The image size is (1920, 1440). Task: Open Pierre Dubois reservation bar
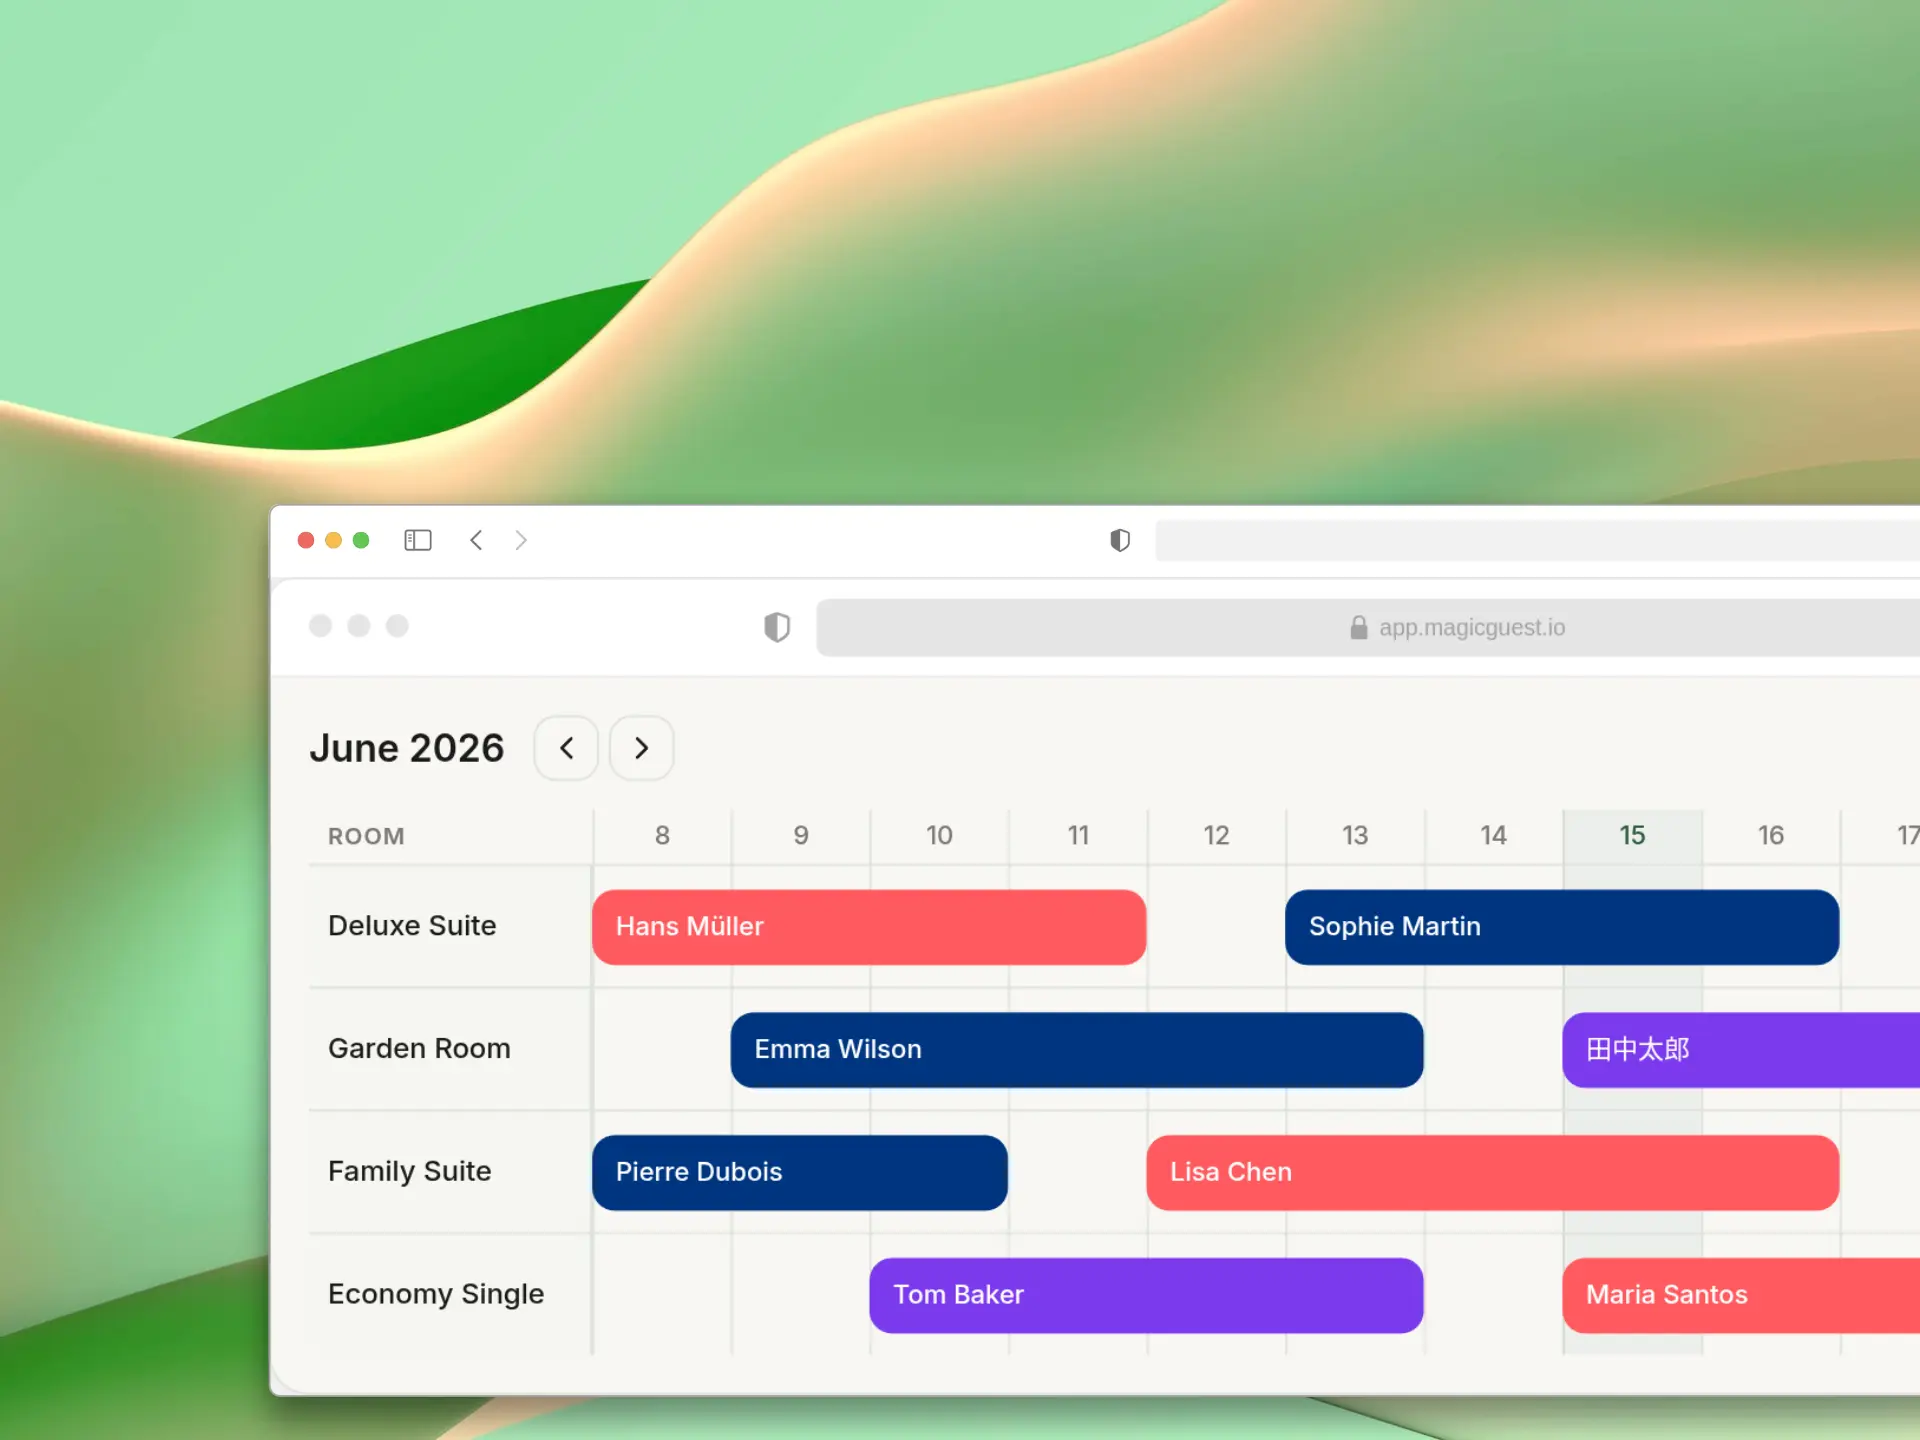pyautogui.click(x=800, y=1172)
